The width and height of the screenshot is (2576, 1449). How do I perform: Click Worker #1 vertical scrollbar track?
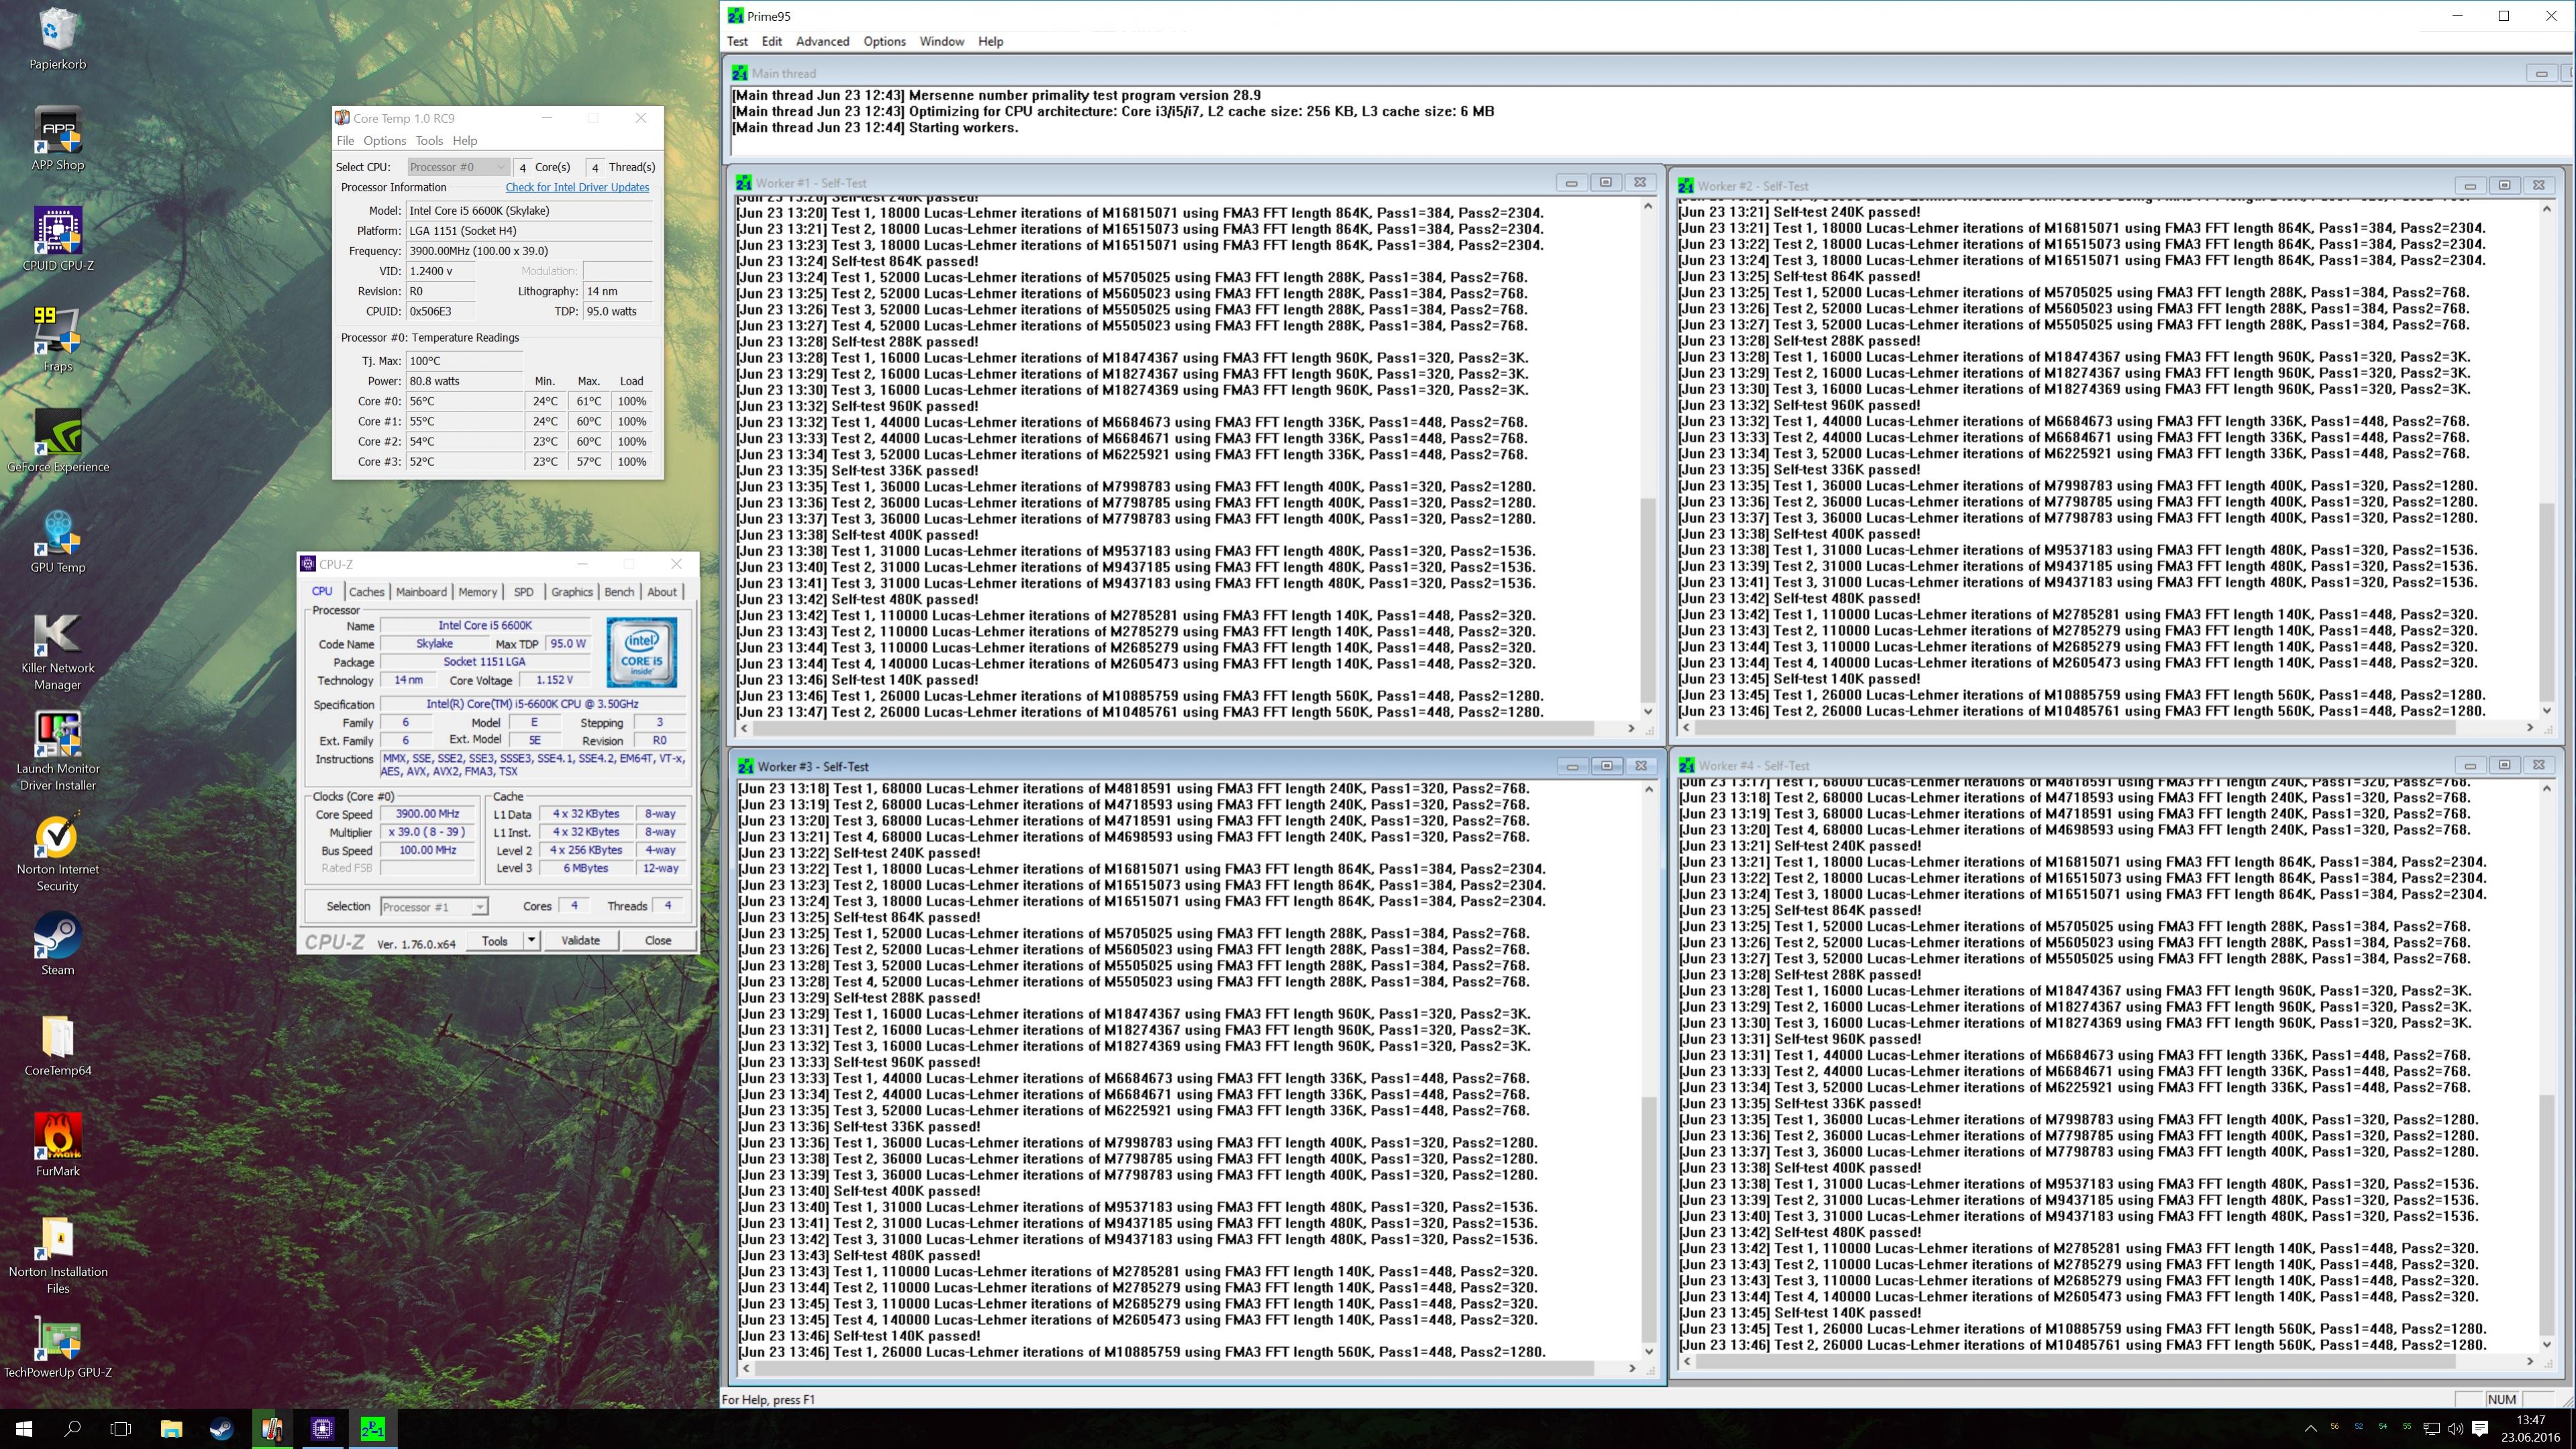1648,350
